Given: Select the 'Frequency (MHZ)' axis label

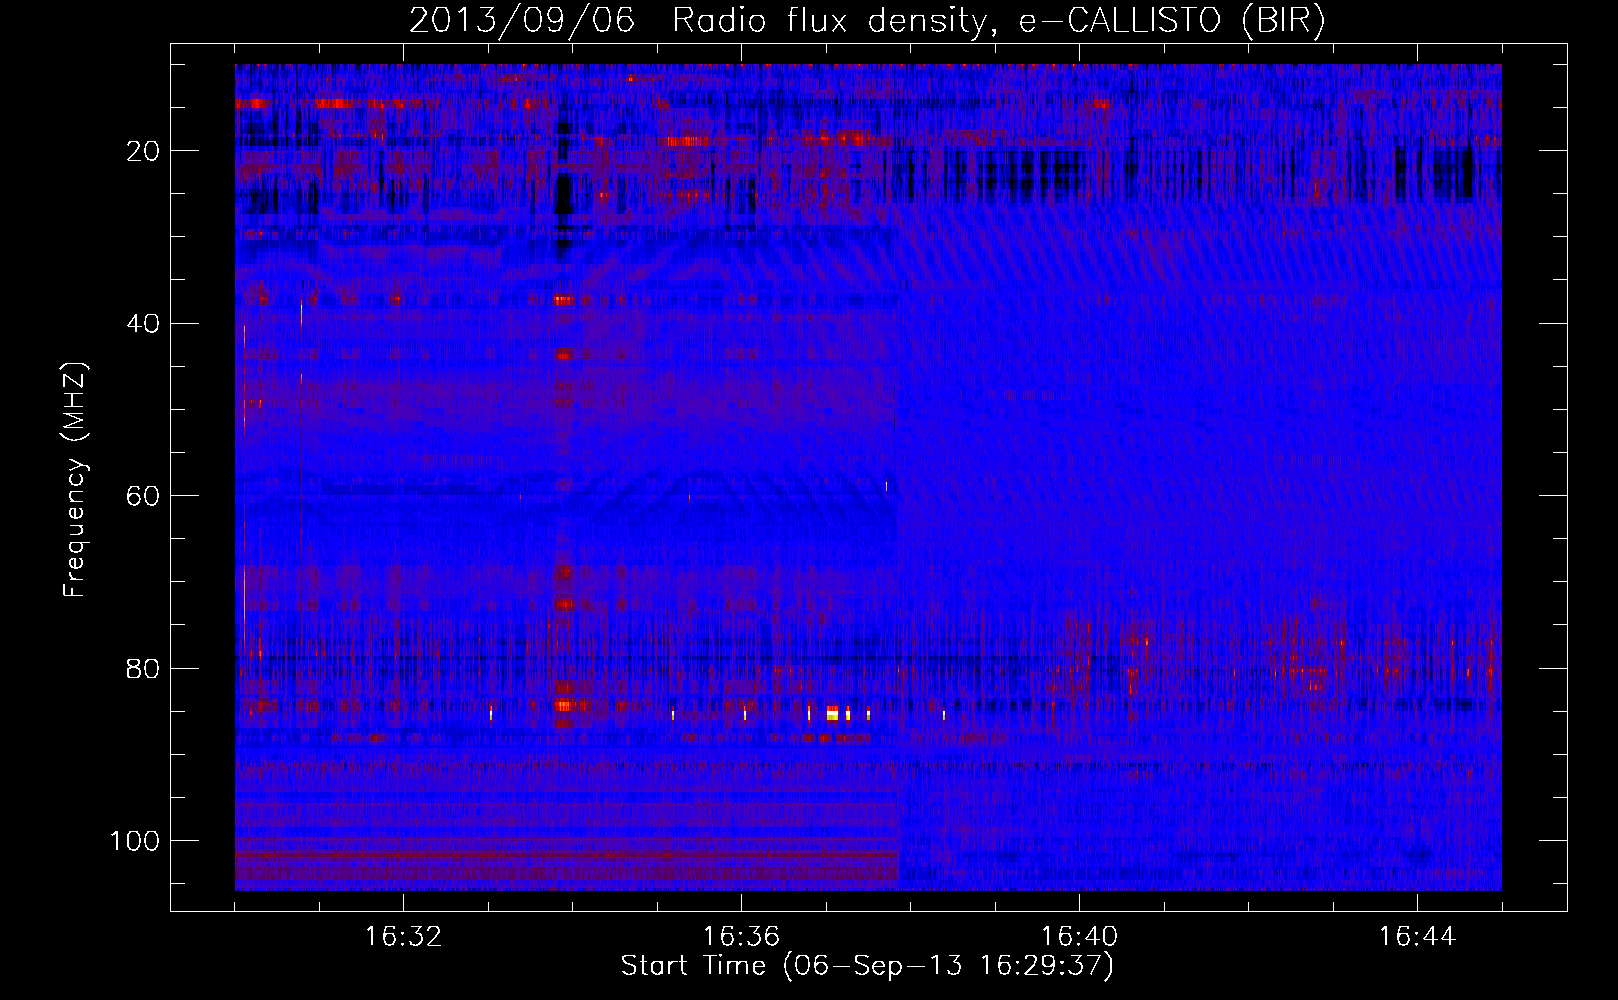Looking at the screenshot, I should [x=75, y=479].
